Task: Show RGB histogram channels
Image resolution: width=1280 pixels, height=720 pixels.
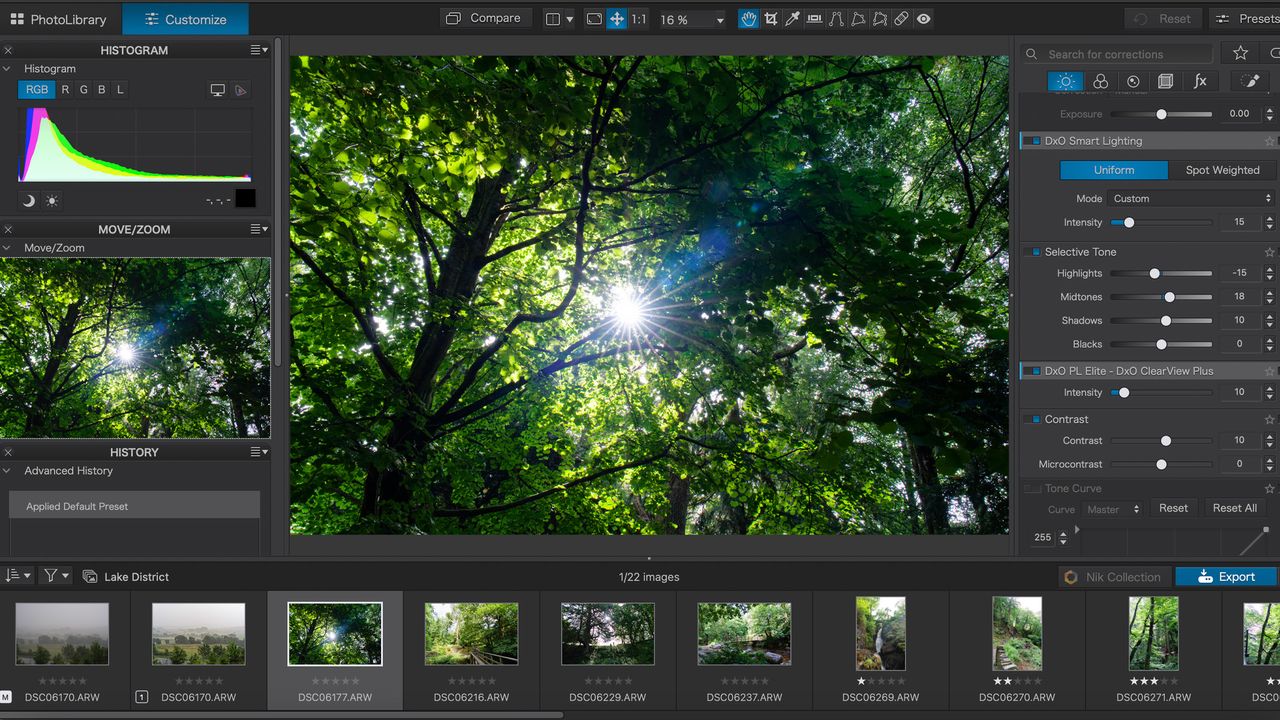Action: point(37,90)
